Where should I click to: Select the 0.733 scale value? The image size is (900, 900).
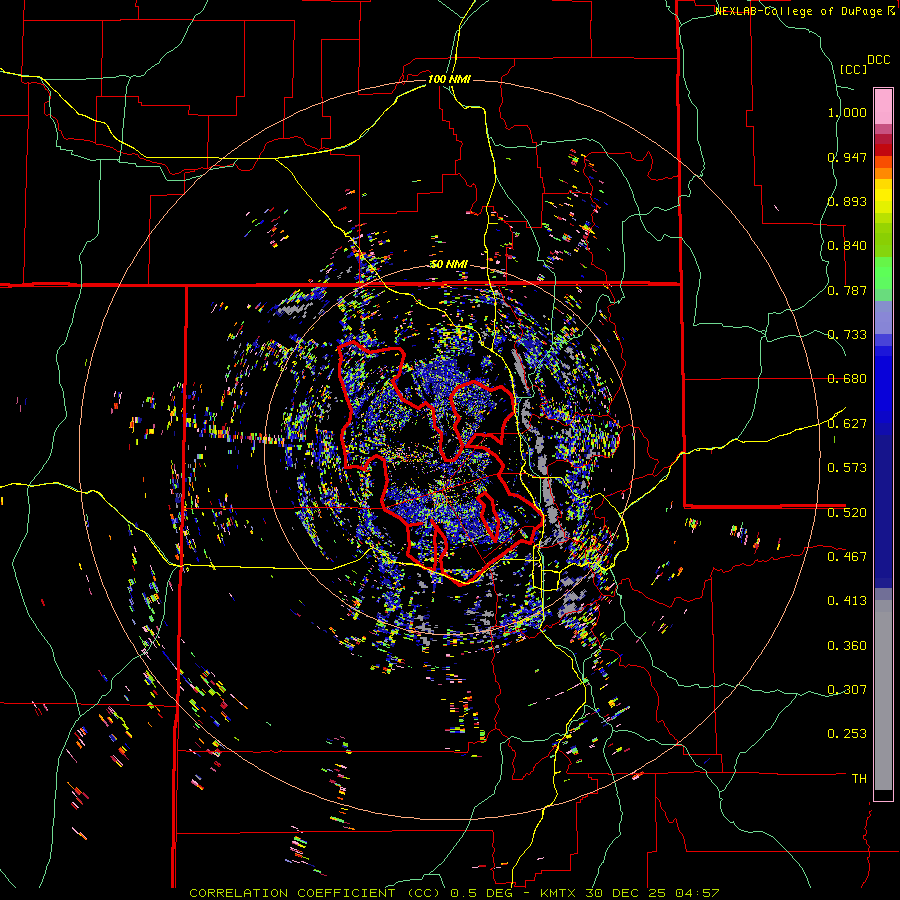[x=847, y=335]
